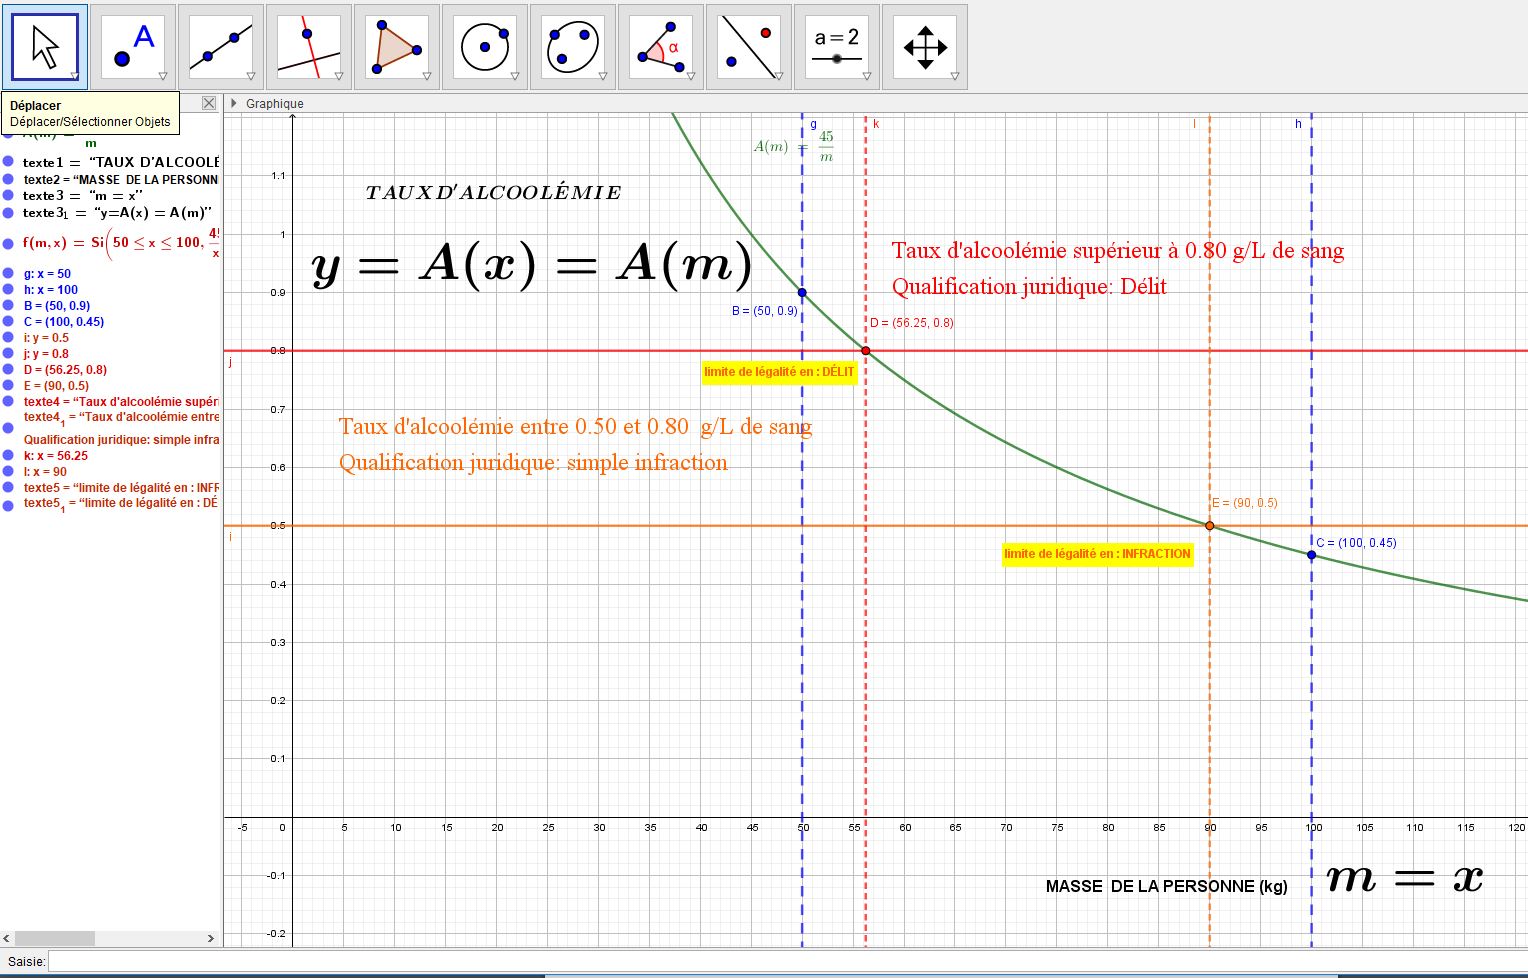Select the Line through two points tool

pos(221,46)
